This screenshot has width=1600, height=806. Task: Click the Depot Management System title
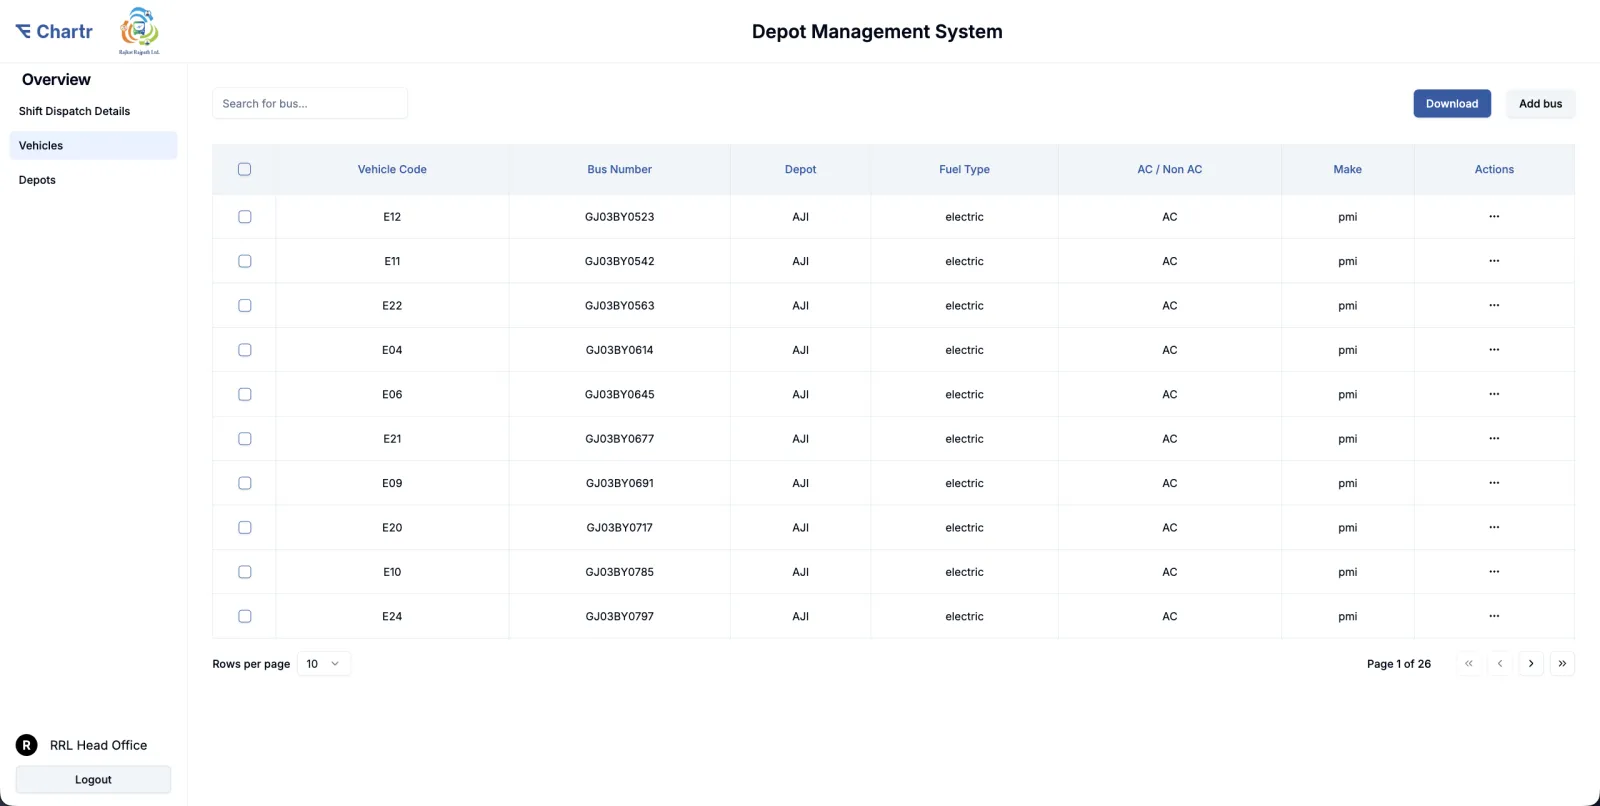(877, 31)
